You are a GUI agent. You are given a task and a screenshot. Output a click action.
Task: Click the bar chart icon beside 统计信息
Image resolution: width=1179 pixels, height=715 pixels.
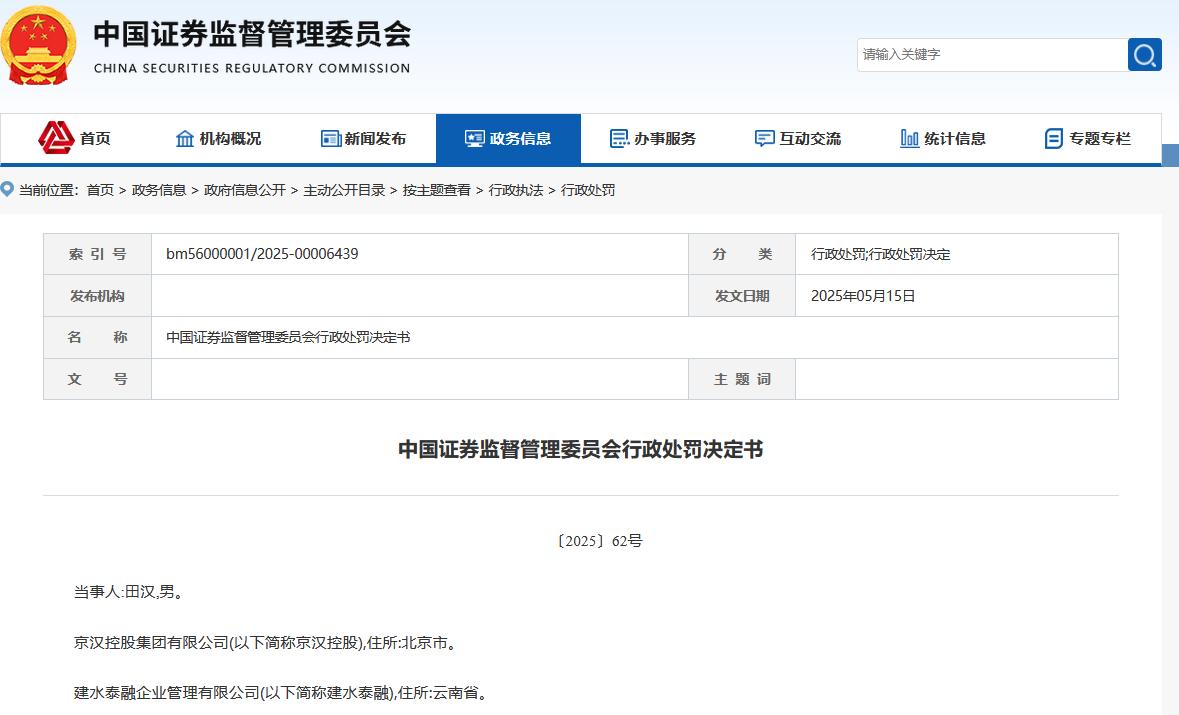909,138
